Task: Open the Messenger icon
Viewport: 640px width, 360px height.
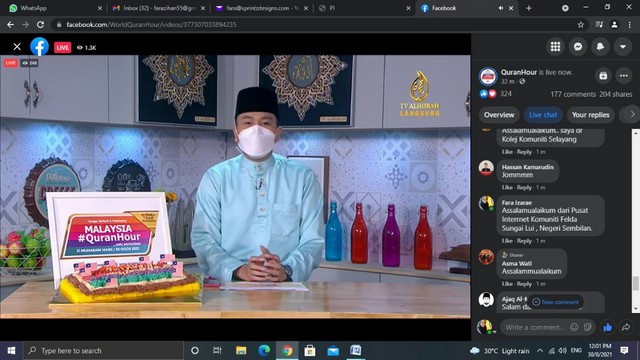Action: 578,47
